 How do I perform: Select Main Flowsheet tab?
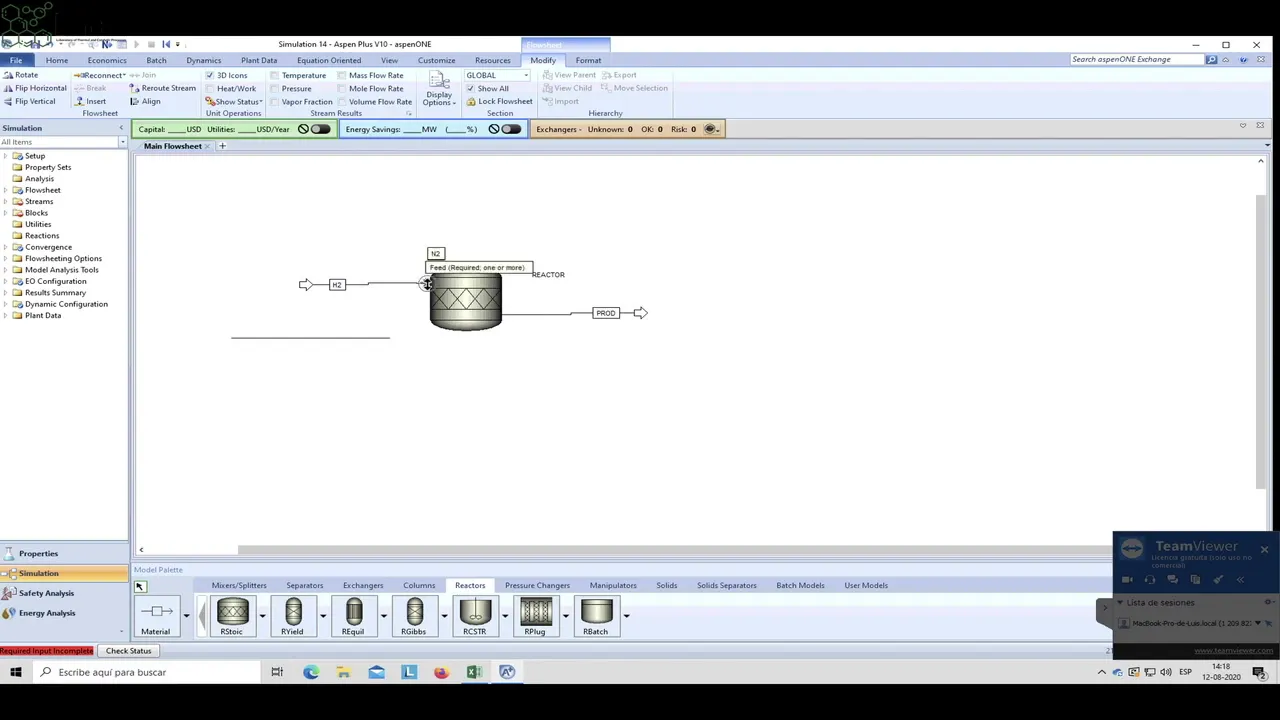point(172,146)
